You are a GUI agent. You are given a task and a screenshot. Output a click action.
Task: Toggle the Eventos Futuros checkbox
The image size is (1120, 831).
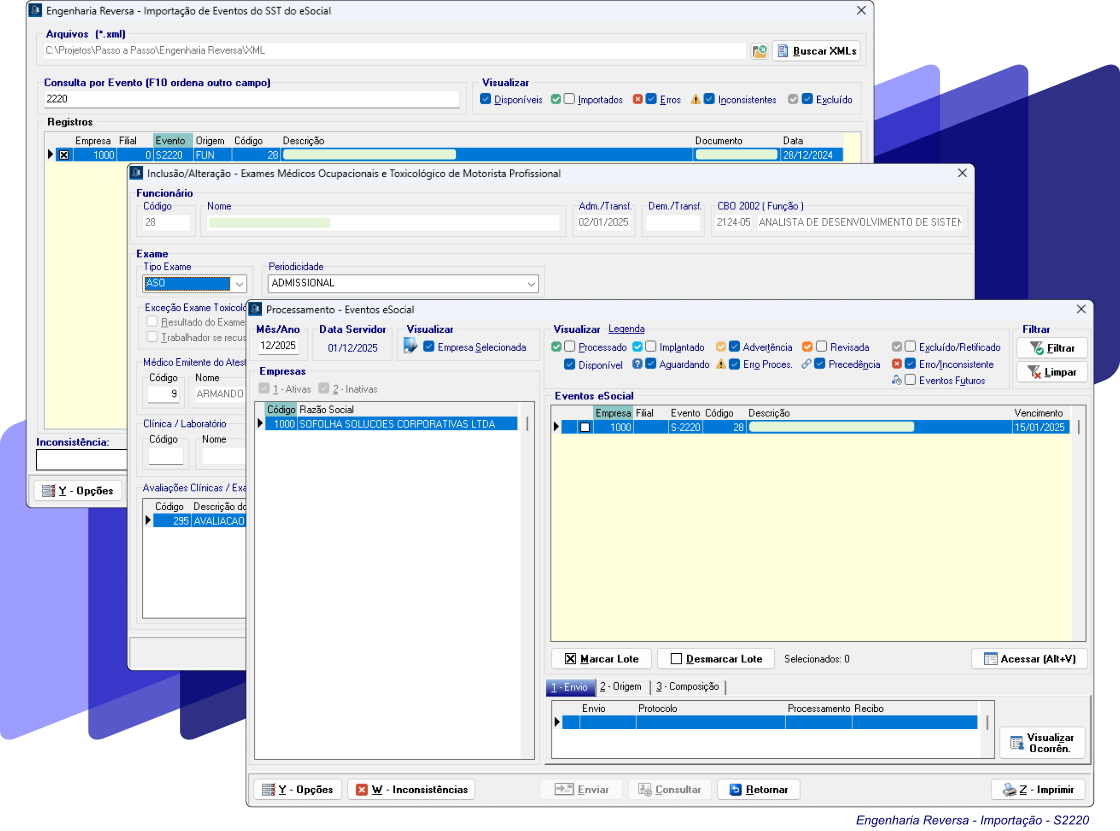911,380
